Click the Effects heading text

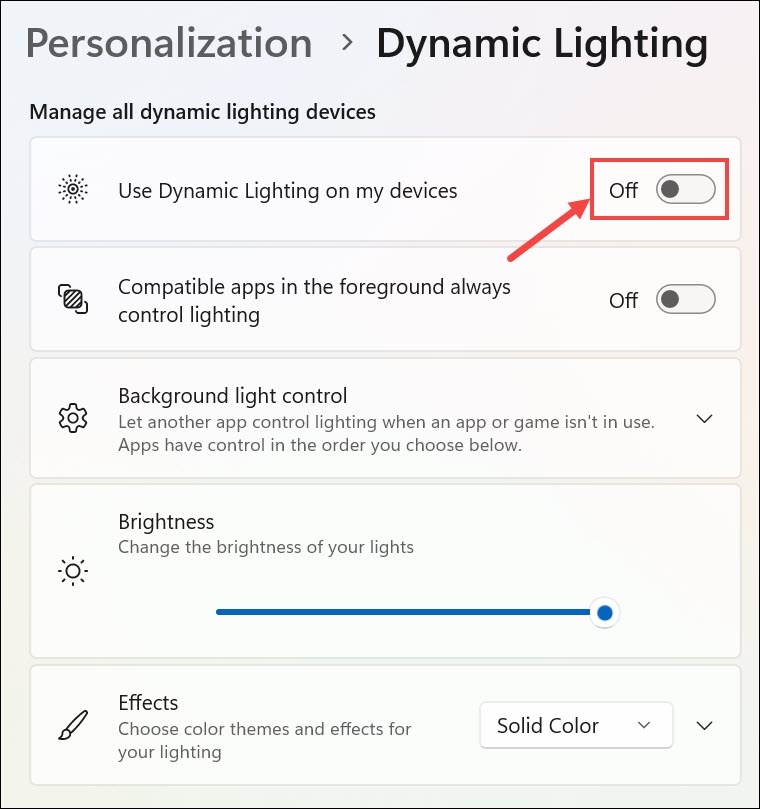coord(148,703)
